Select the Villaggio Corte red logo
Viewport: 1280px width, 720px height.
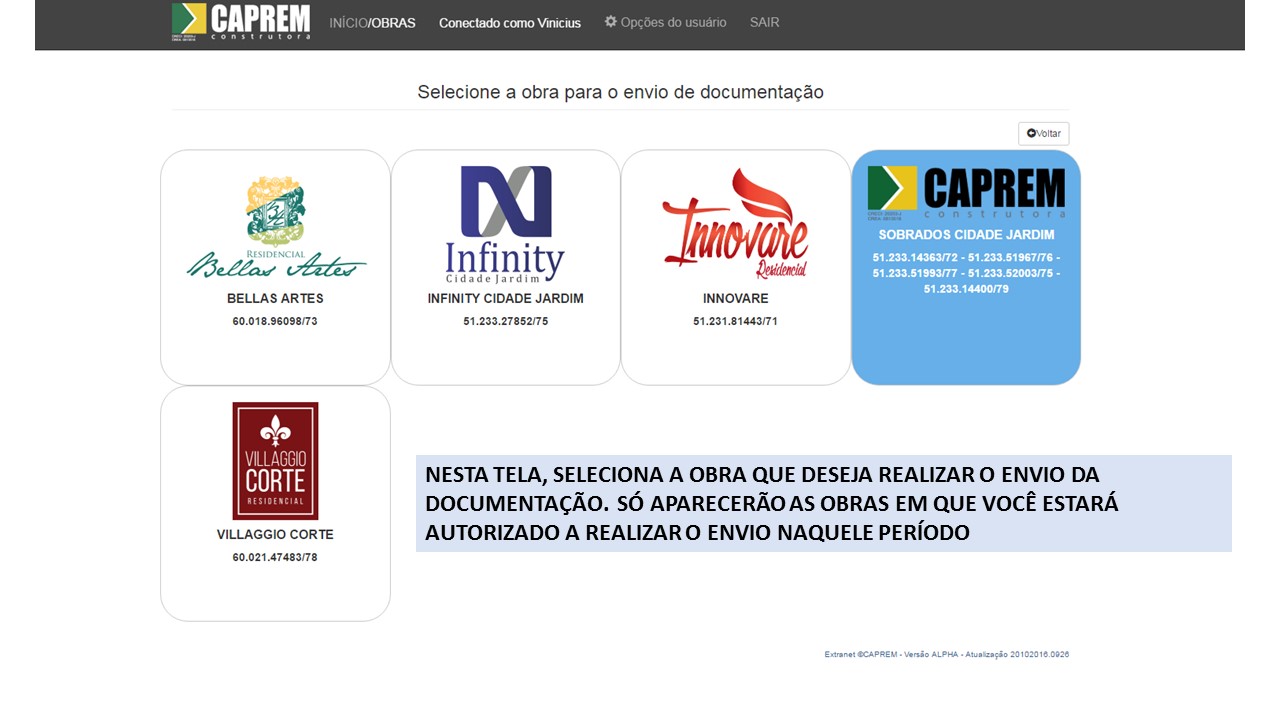pos(275,460)
